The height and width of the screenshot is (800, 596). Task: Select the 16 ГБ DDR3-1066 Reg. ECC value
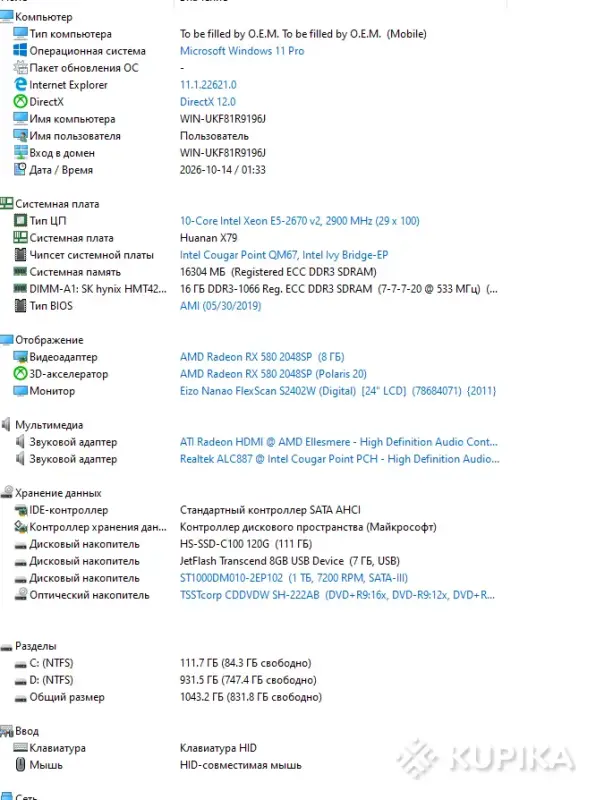click(x=339, y=289)
